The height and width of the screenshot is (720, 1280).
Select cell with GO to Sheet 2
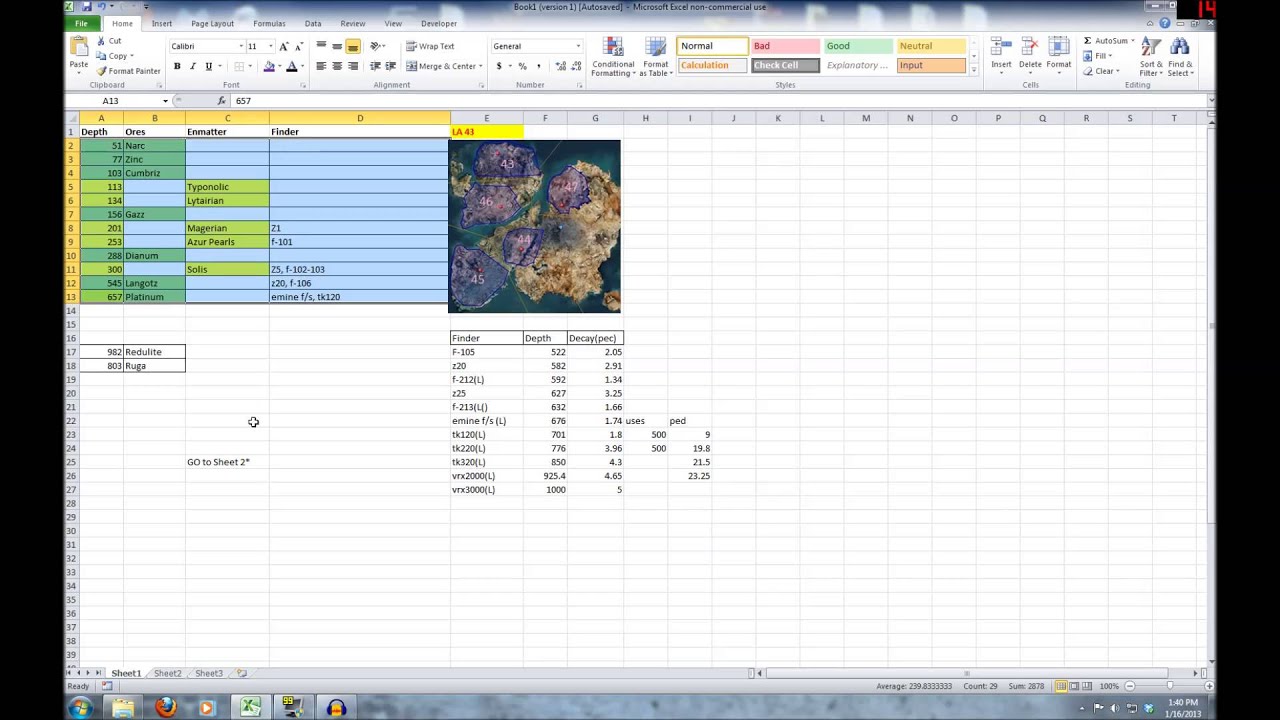(x=227, y=462)
